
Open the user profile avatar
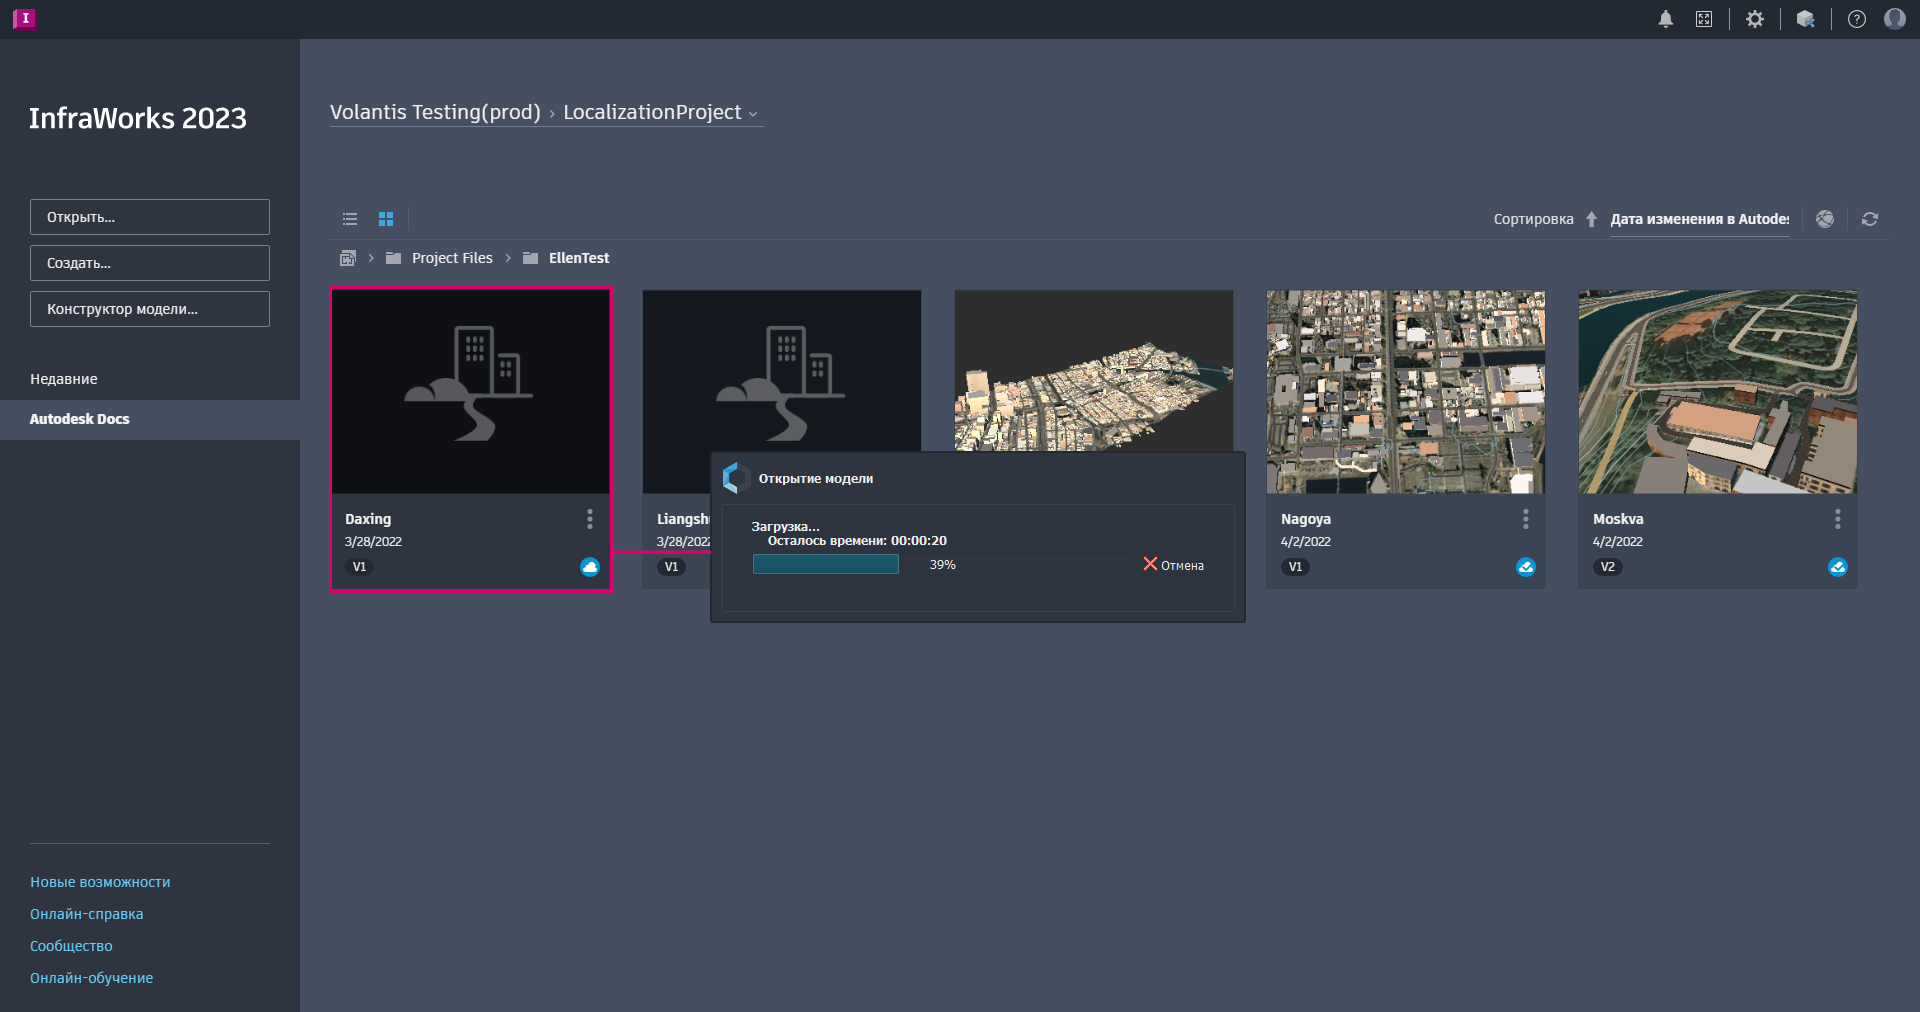point(1895,19)
